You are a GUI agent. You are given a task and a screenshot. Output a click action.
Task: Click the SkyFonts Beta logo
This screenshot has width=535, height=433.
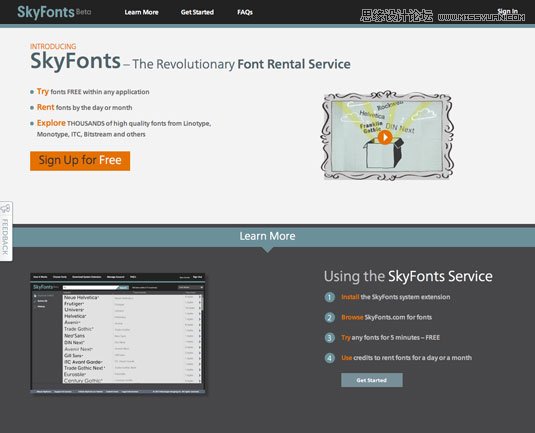(54, 12)
